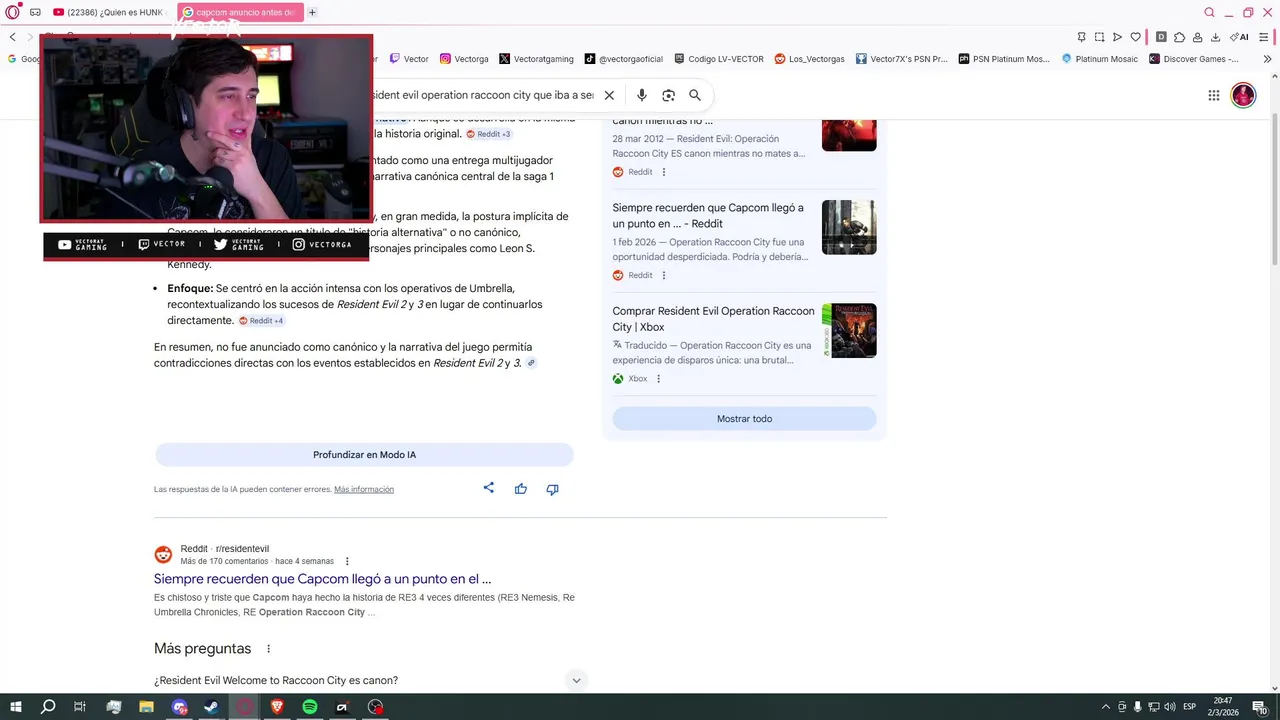The height and width of the screenshot is (720, 1280).
Task: Open a new browser tab with plus
Action: (312, 12)
